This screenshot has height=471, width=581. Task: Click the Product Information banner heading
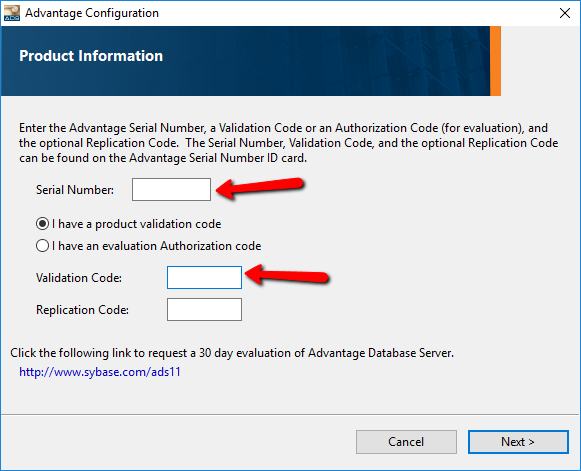tap(91, 56)
